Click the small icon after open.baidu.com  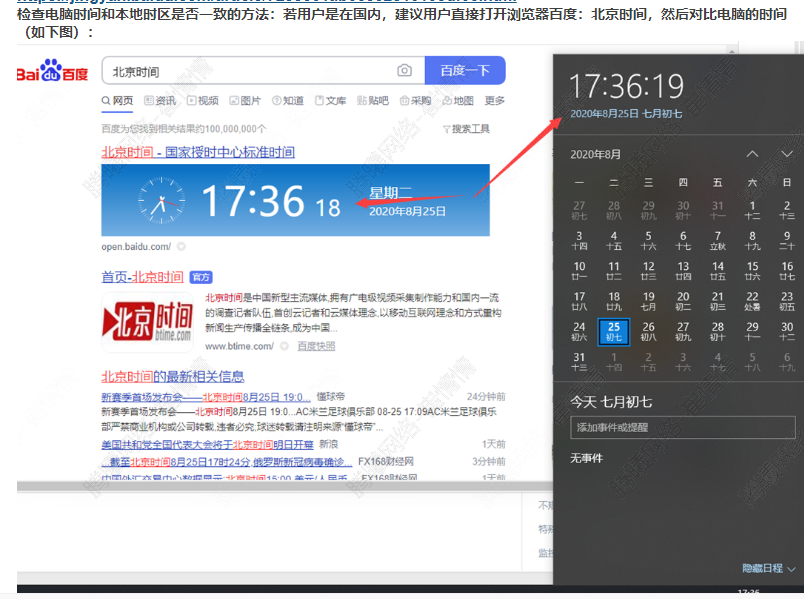click(181, 246)
